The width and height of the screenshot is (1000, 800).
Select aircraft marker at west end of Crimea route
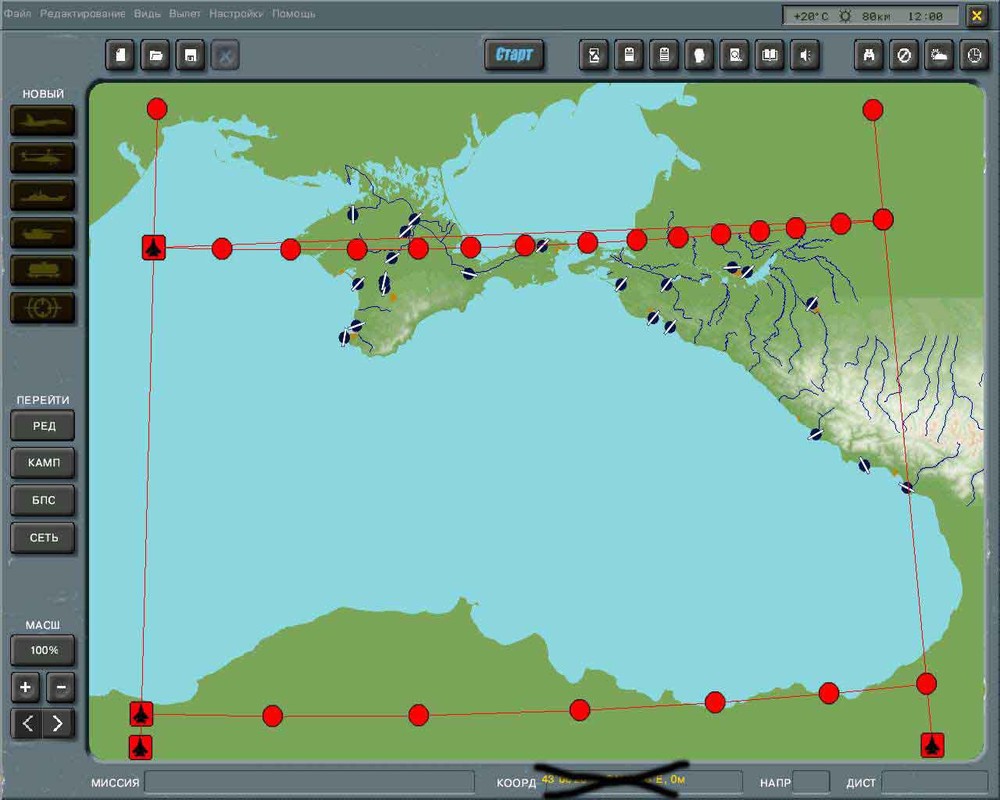(154, 248)
